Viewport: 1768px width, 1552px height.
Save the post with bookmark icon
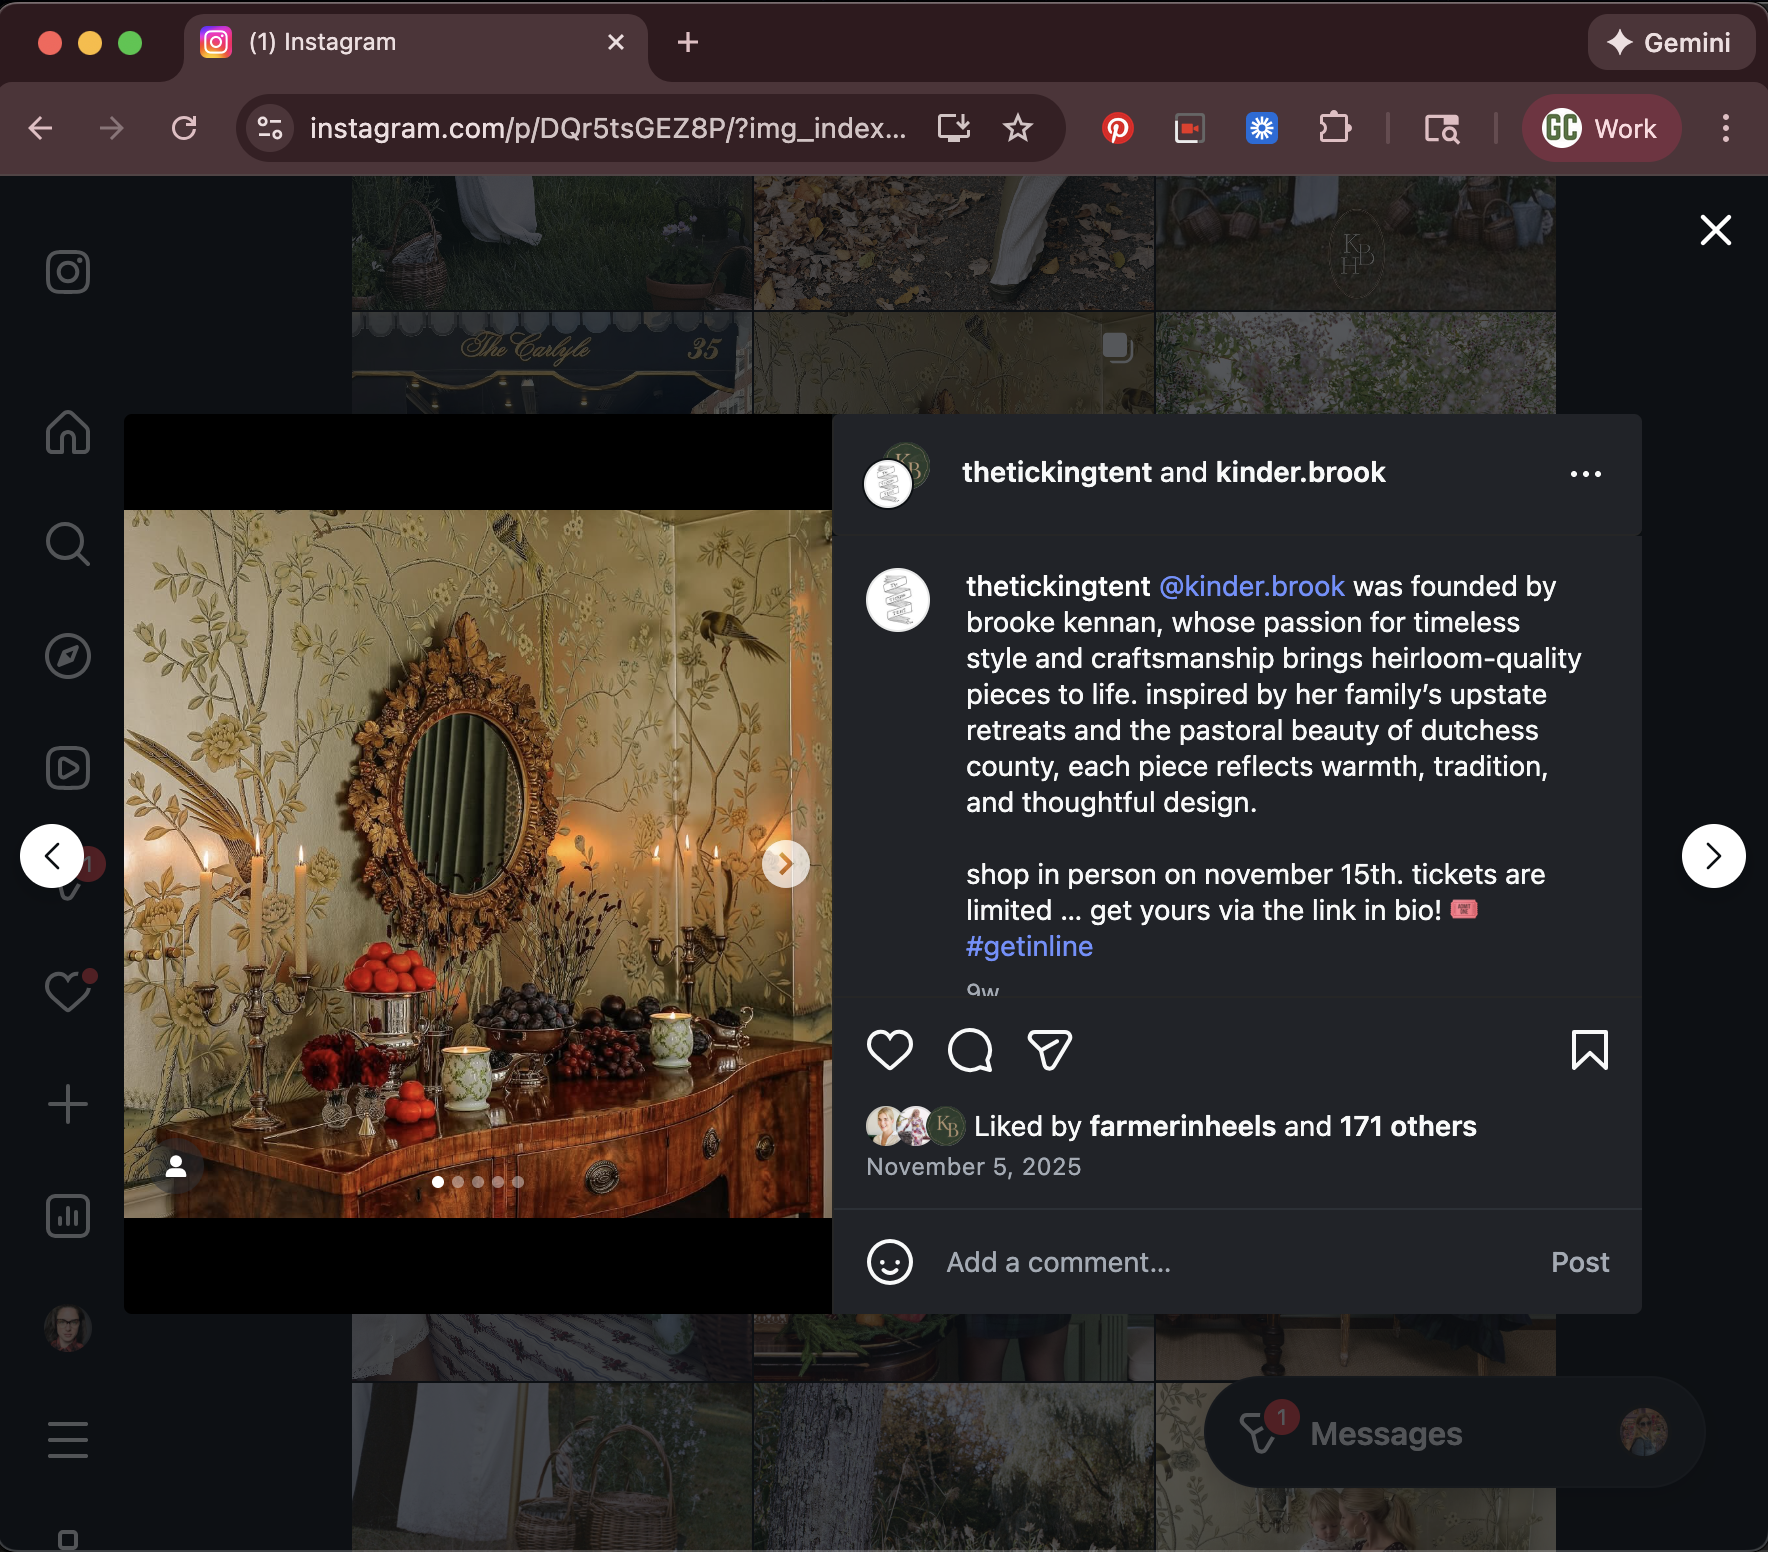point(1590,1050)
